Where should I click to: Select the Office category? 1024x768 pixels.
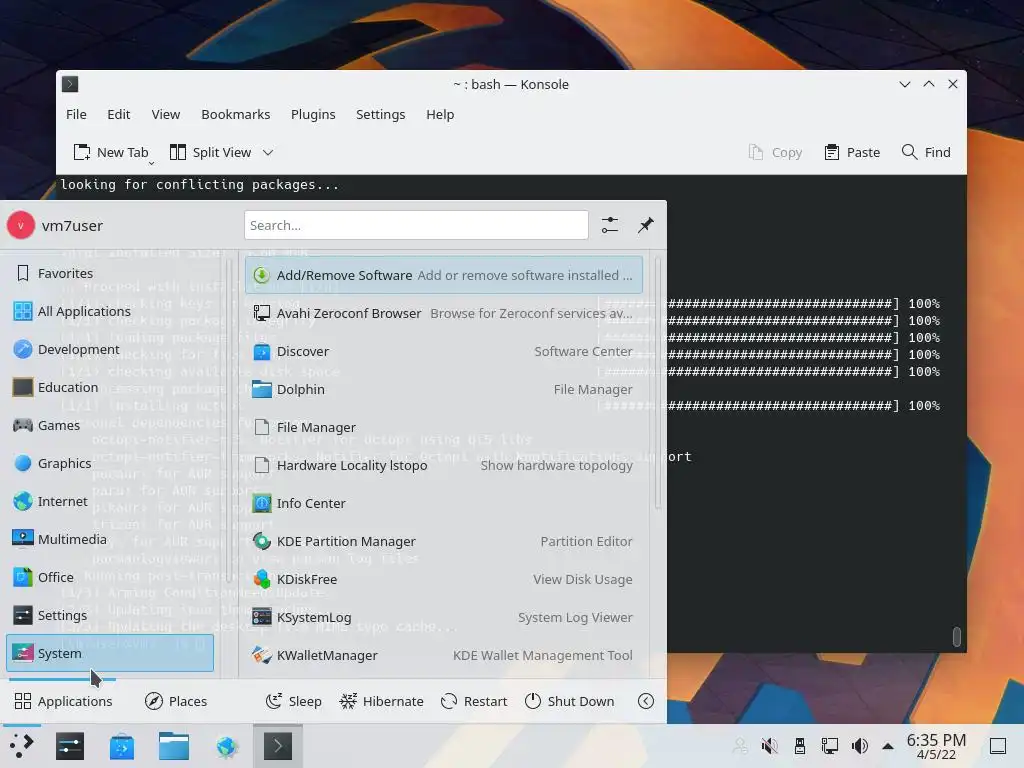tap(110, 577)
